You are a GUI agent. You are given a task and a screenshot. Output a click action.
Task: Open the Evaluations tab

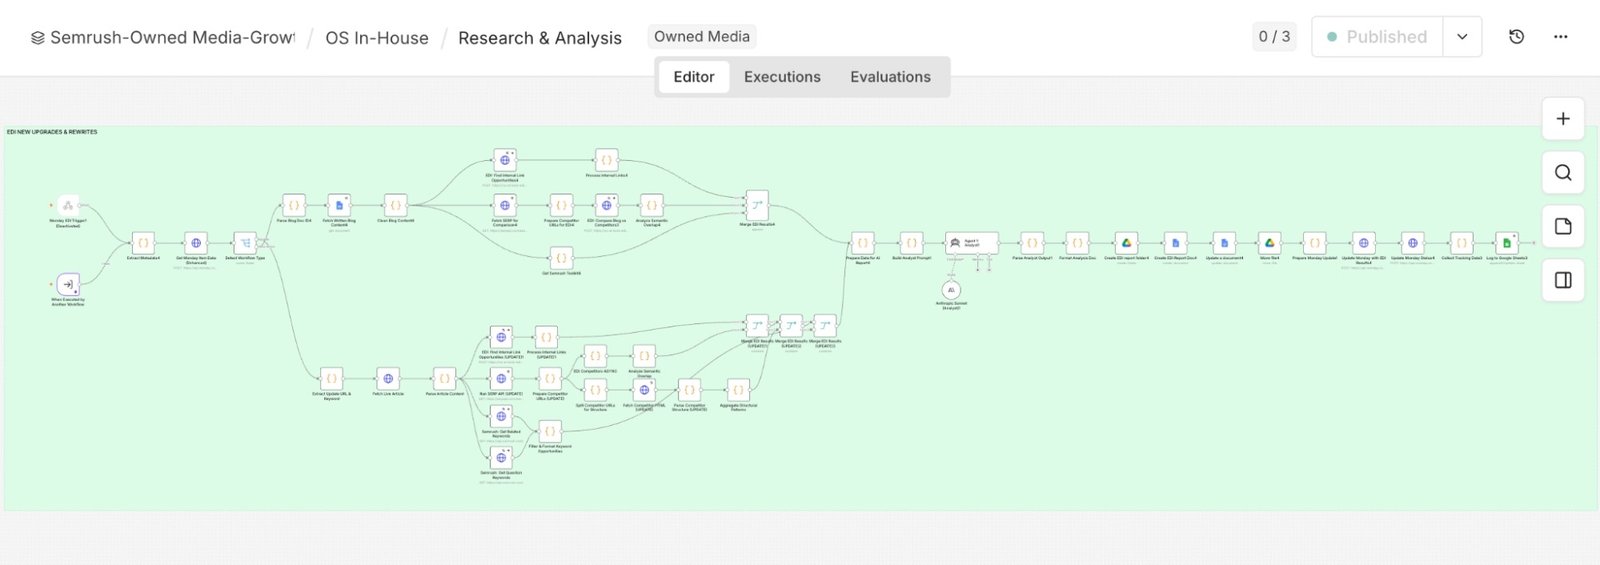(x=890, y=77)
